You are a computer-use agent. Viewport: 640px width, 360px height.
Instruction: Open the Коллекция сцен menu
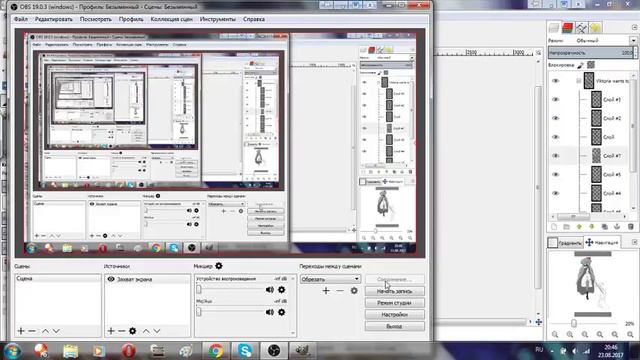171,19
